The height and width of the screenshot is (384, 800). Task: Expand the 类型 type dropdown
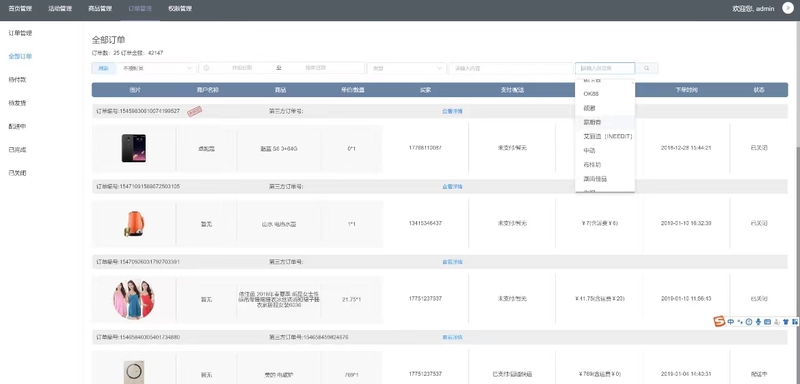[407, 68]
